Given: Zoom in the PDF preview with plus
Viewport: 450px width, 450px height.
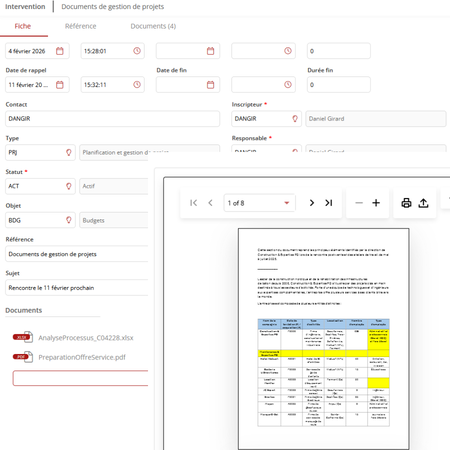Looking at the screenshot, I should point(376,203).
